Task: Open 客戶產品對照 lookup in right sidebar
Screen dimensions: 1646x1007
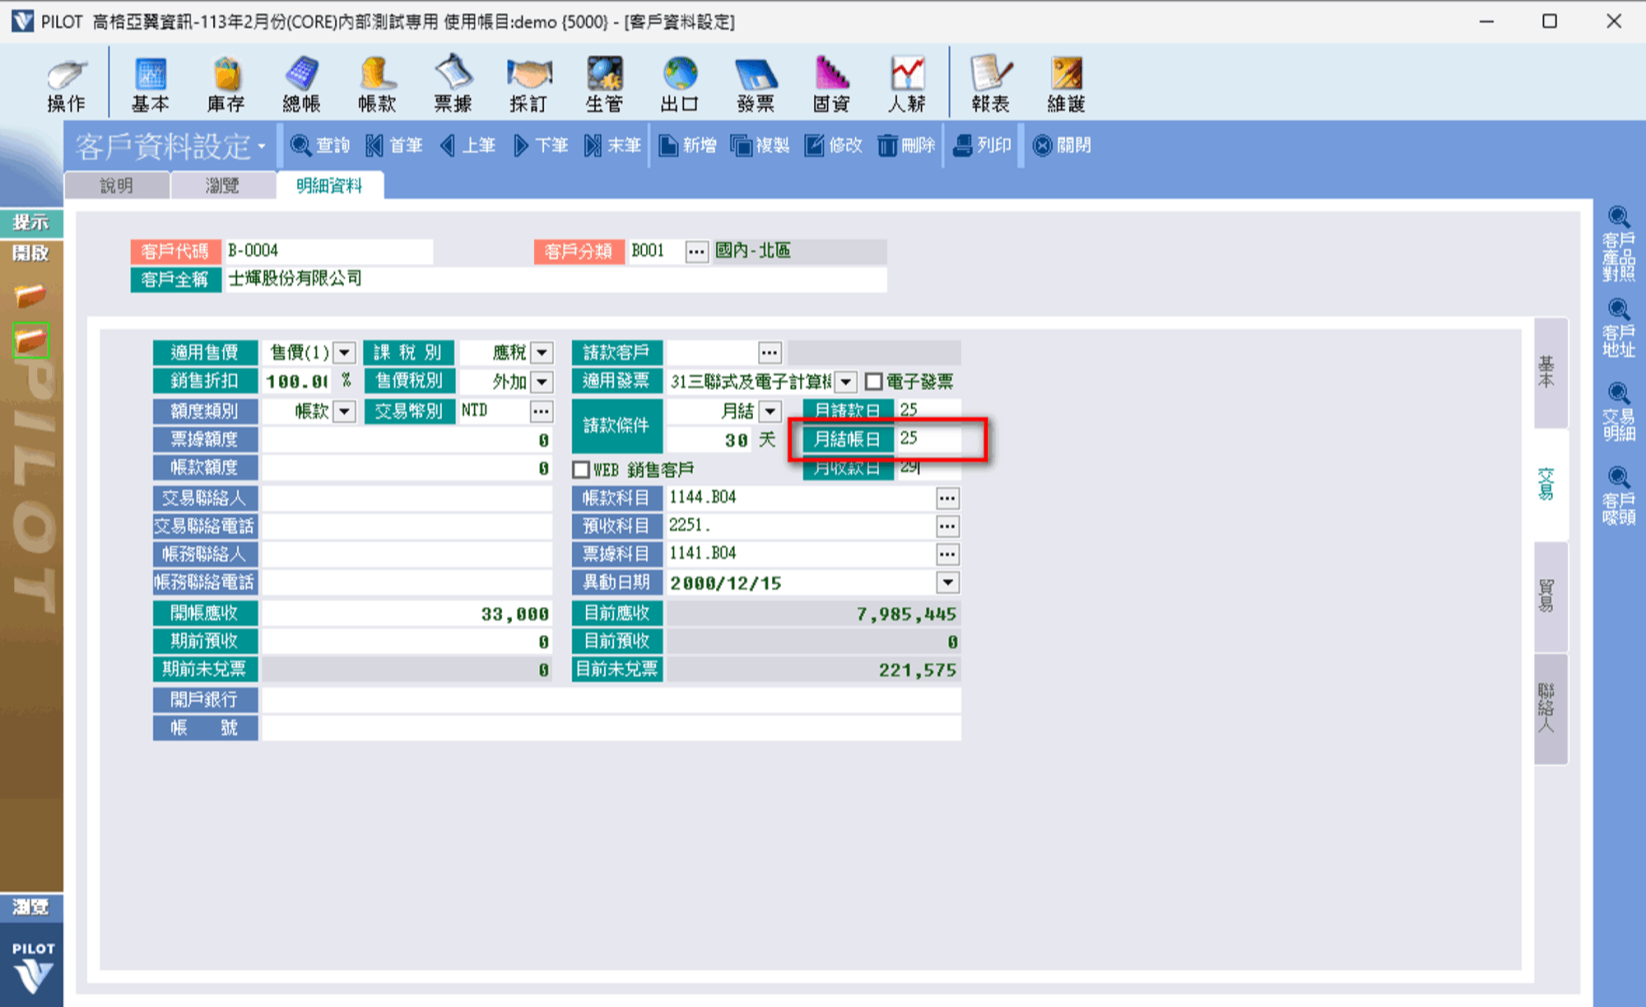Action: coord(1618,244)
